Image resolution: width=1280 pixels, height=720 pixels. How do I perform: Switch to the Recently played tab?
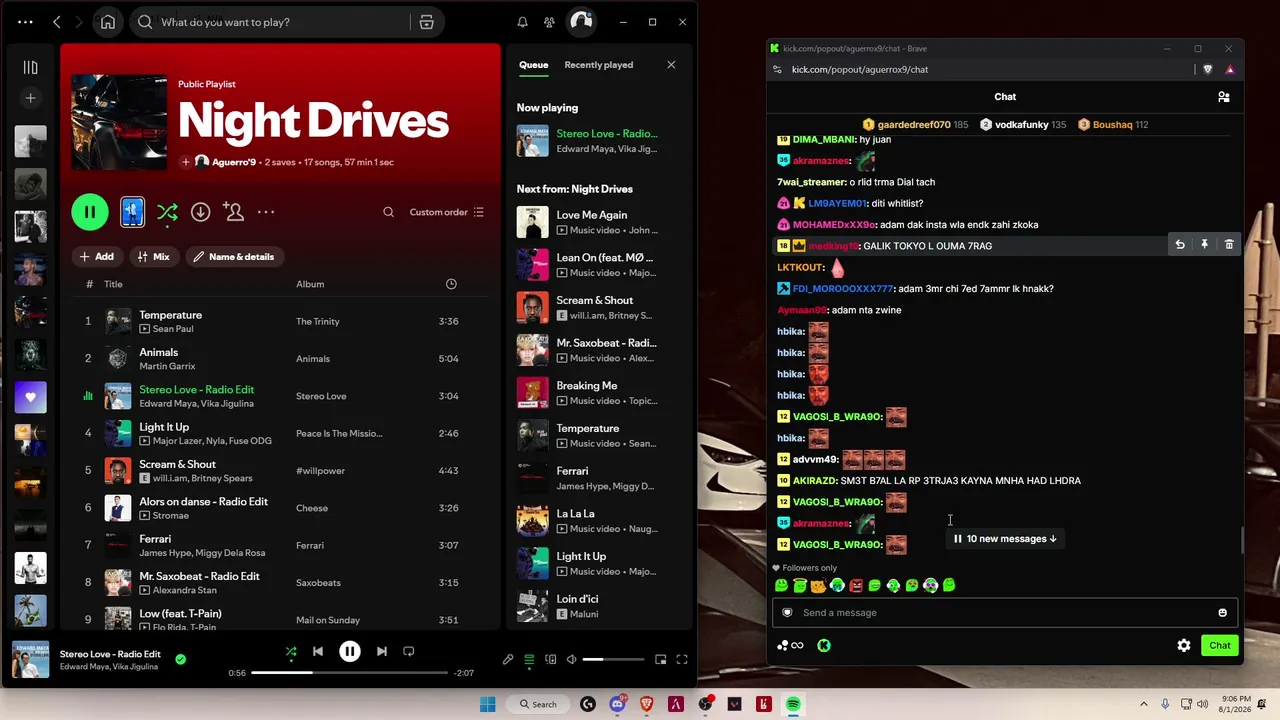click(x=598, y=65)
